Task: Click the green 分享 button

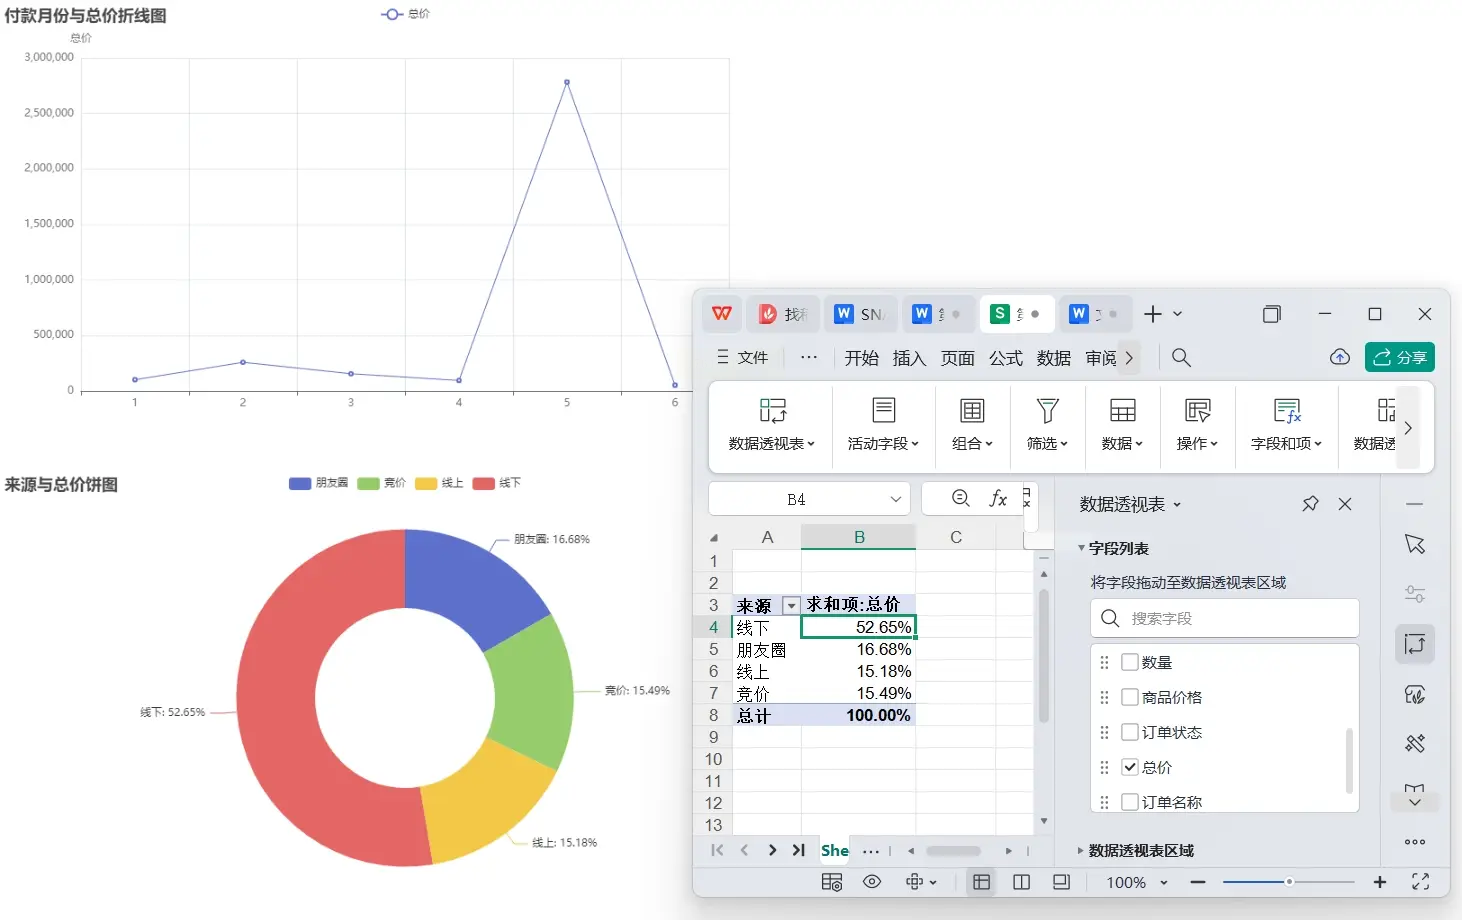Action: point(1400,357)
